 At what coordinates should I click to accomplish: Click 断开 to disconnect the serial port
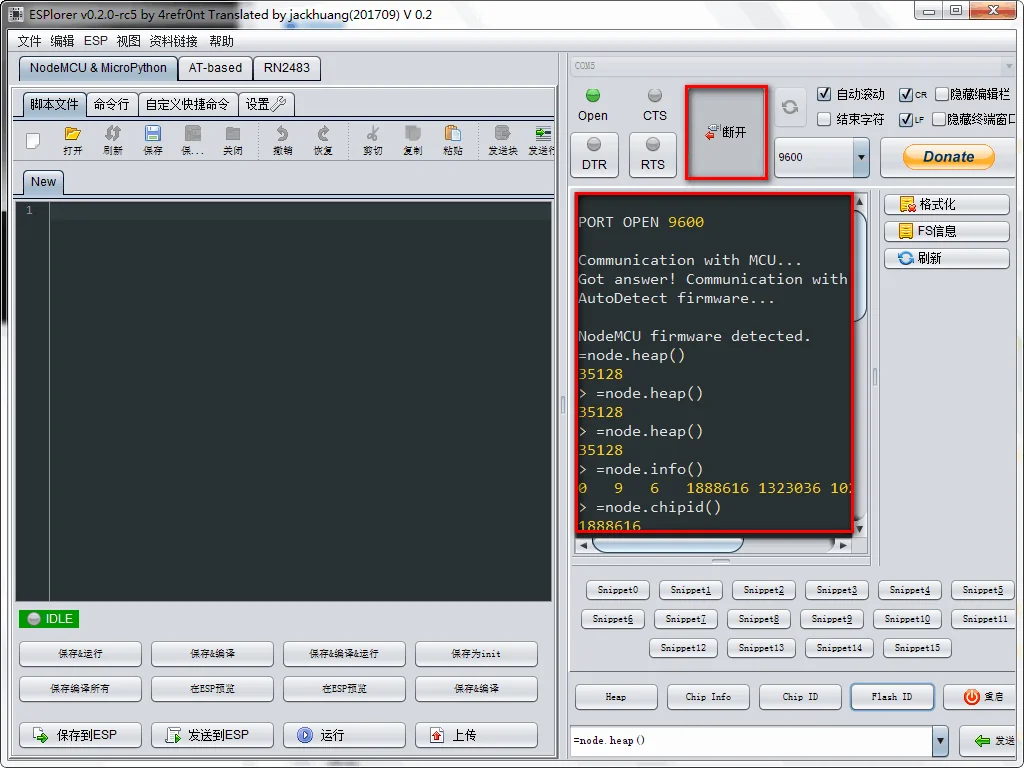[726, 133]
